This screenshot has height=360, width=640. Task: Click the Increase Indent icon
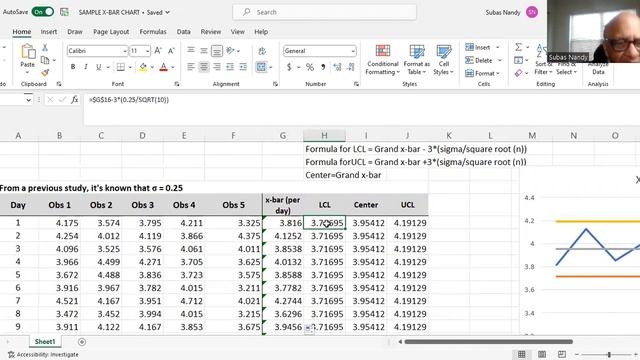(243, 67)
